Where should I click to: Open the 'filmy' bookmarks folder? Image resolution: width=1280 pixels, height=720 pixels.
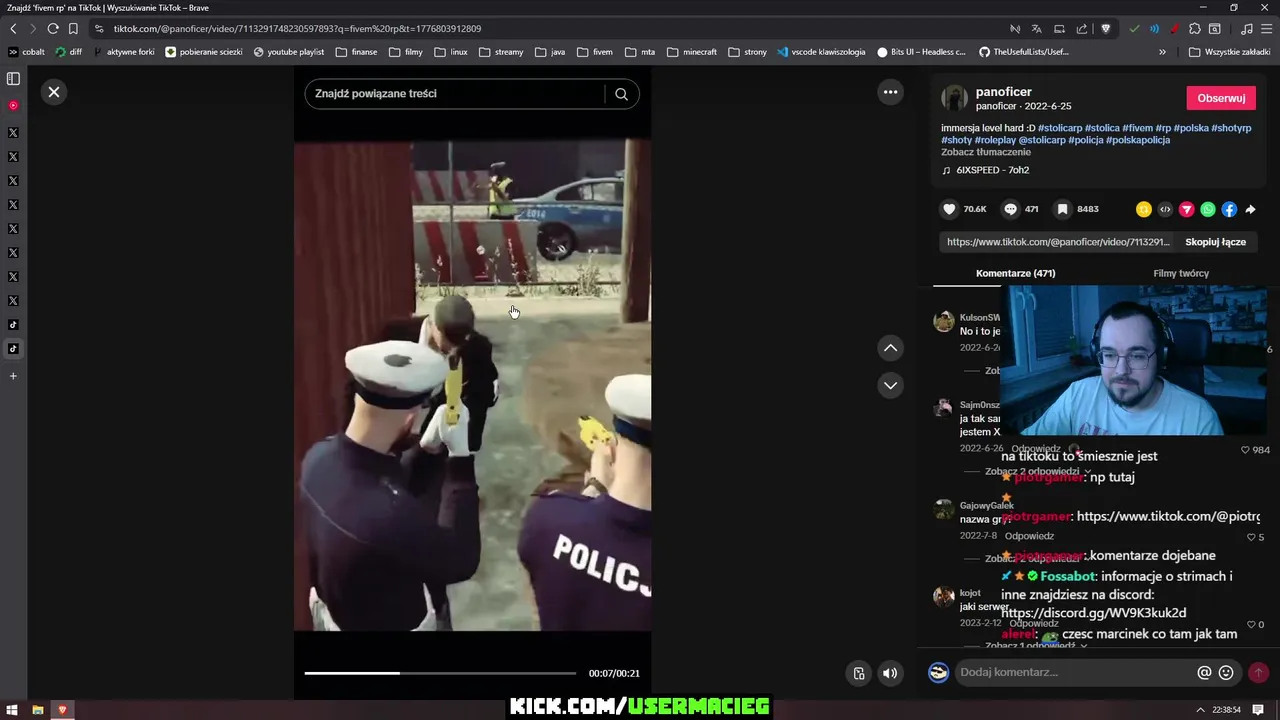[405, 52]
